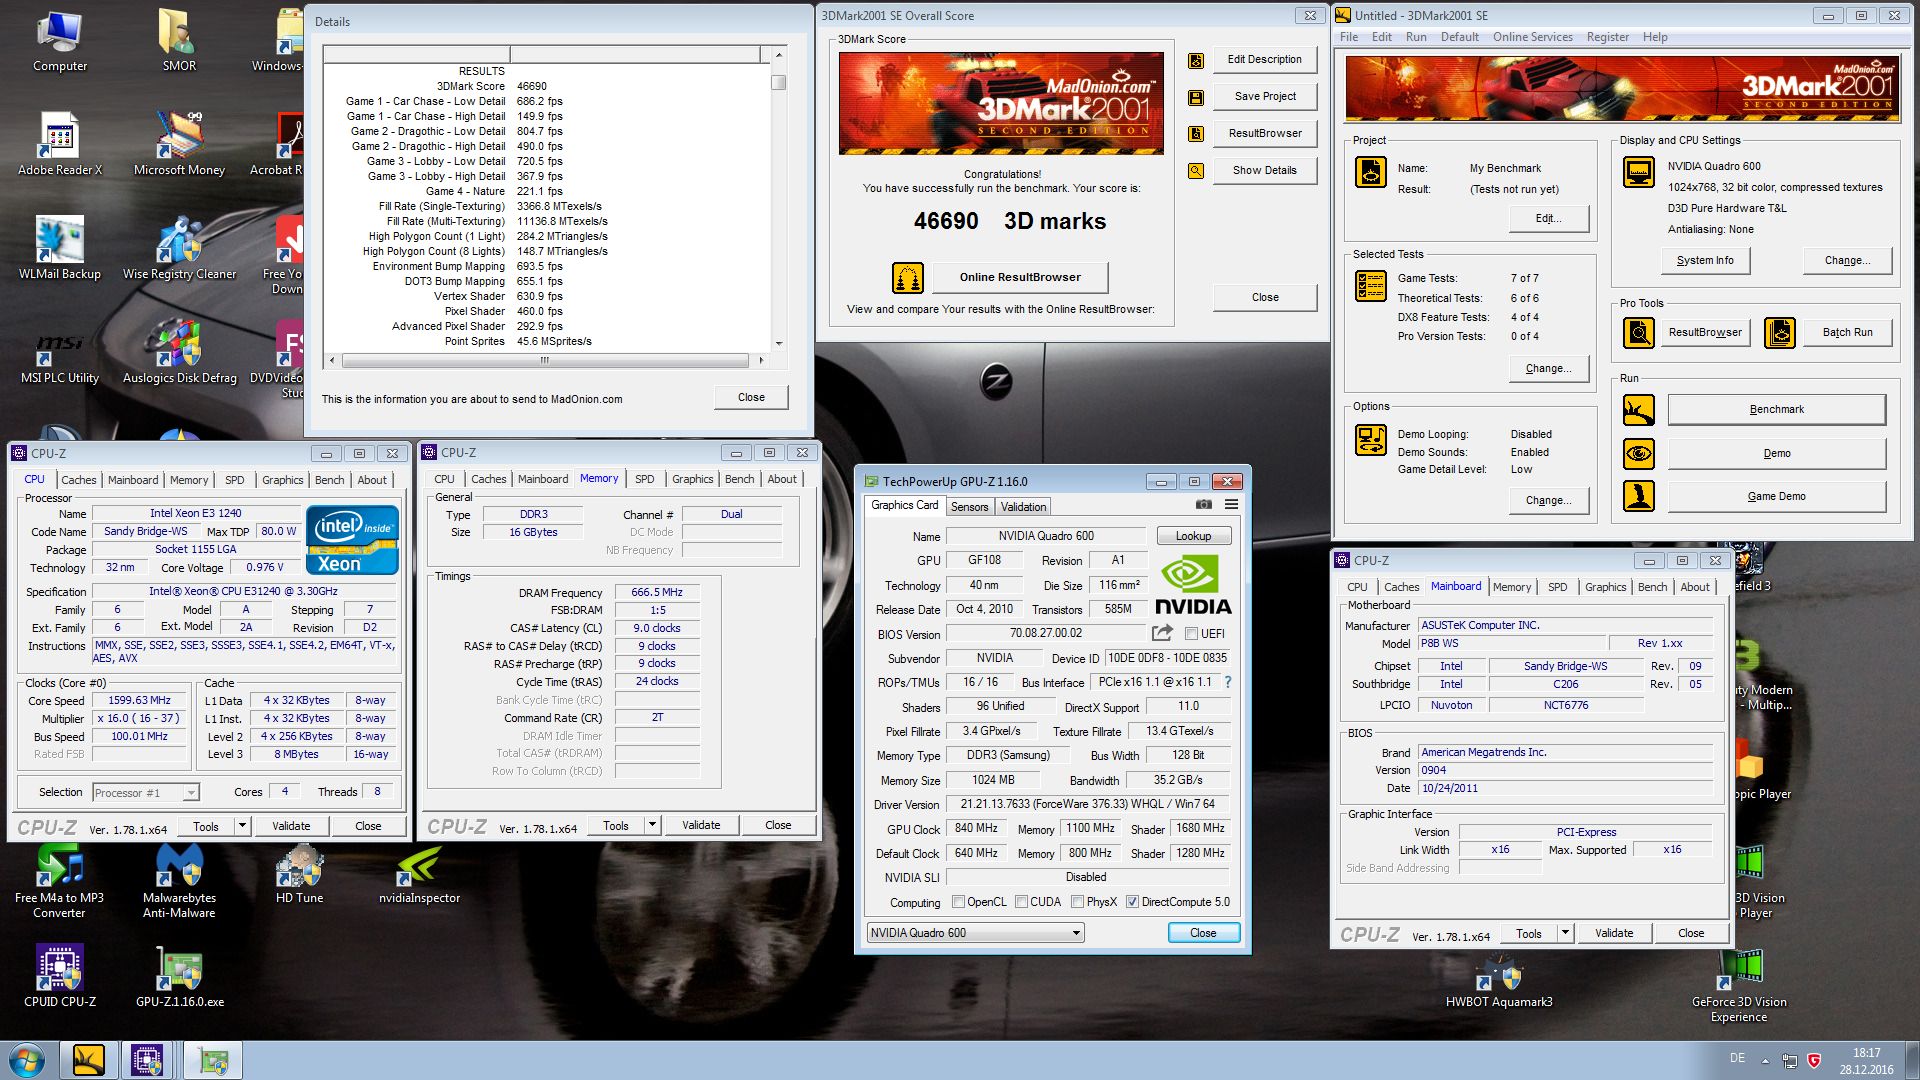The width and height of the screenshot is (1920, 1080).
Task: Click the GPU-Z taskbar icon
Action: coord(213,1060)
